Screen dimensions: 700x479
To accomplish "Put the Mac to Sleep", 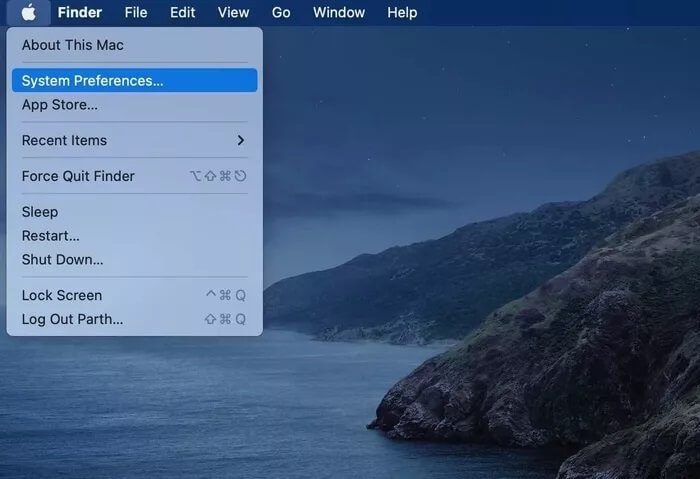I will click(x=40, y=212).
